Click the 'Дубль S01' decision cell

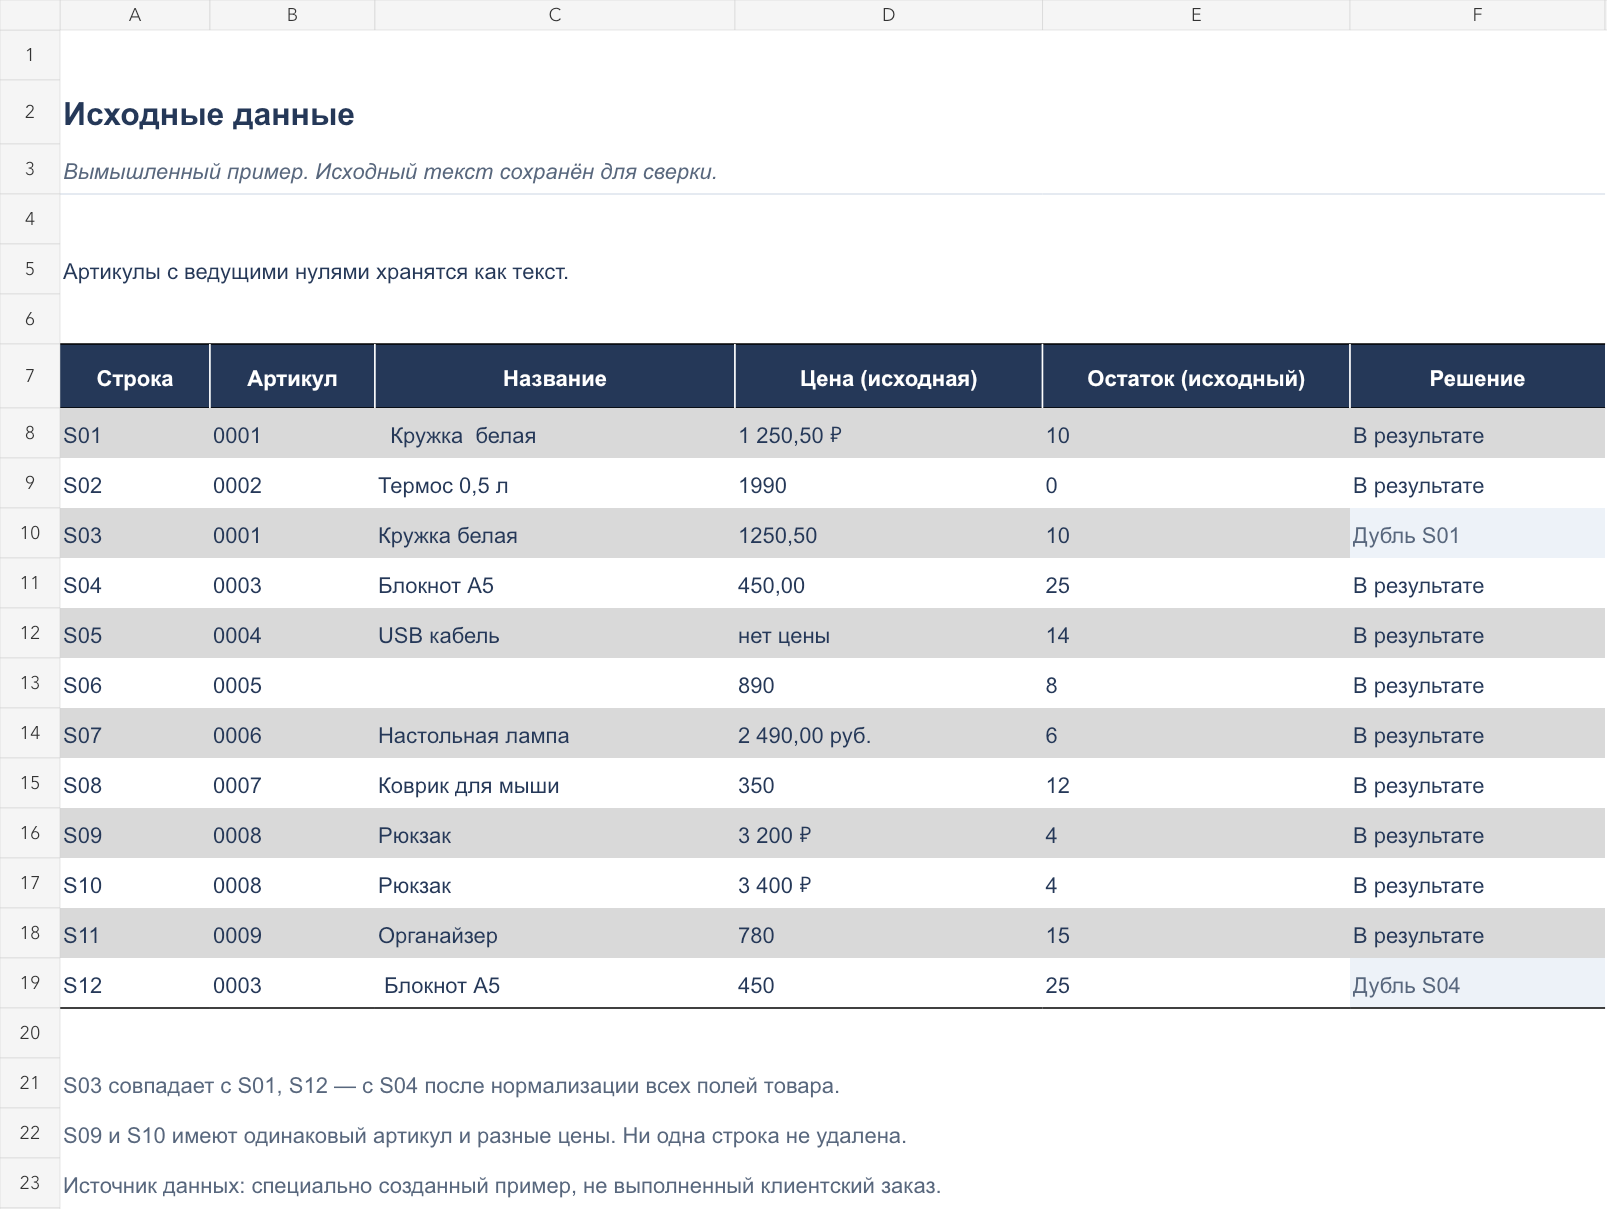[x=1478, y=535]
